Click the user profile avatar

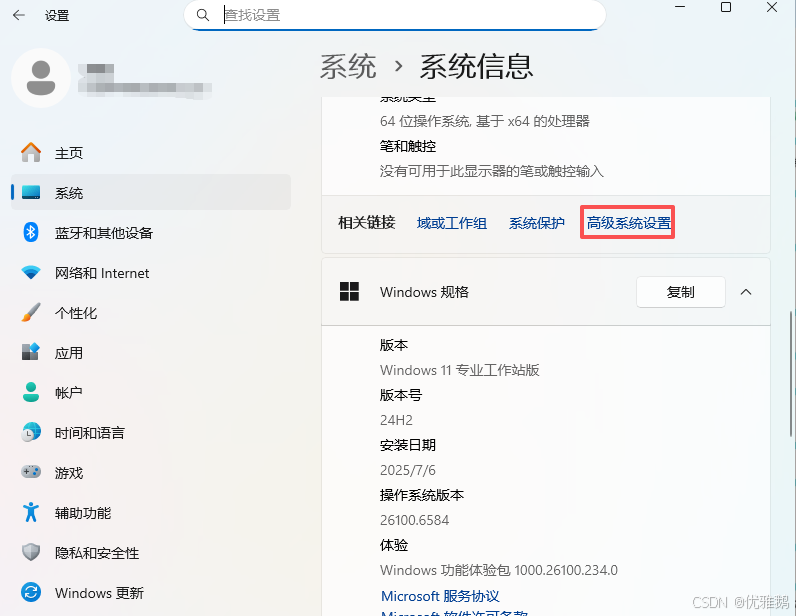click(41, 78)
